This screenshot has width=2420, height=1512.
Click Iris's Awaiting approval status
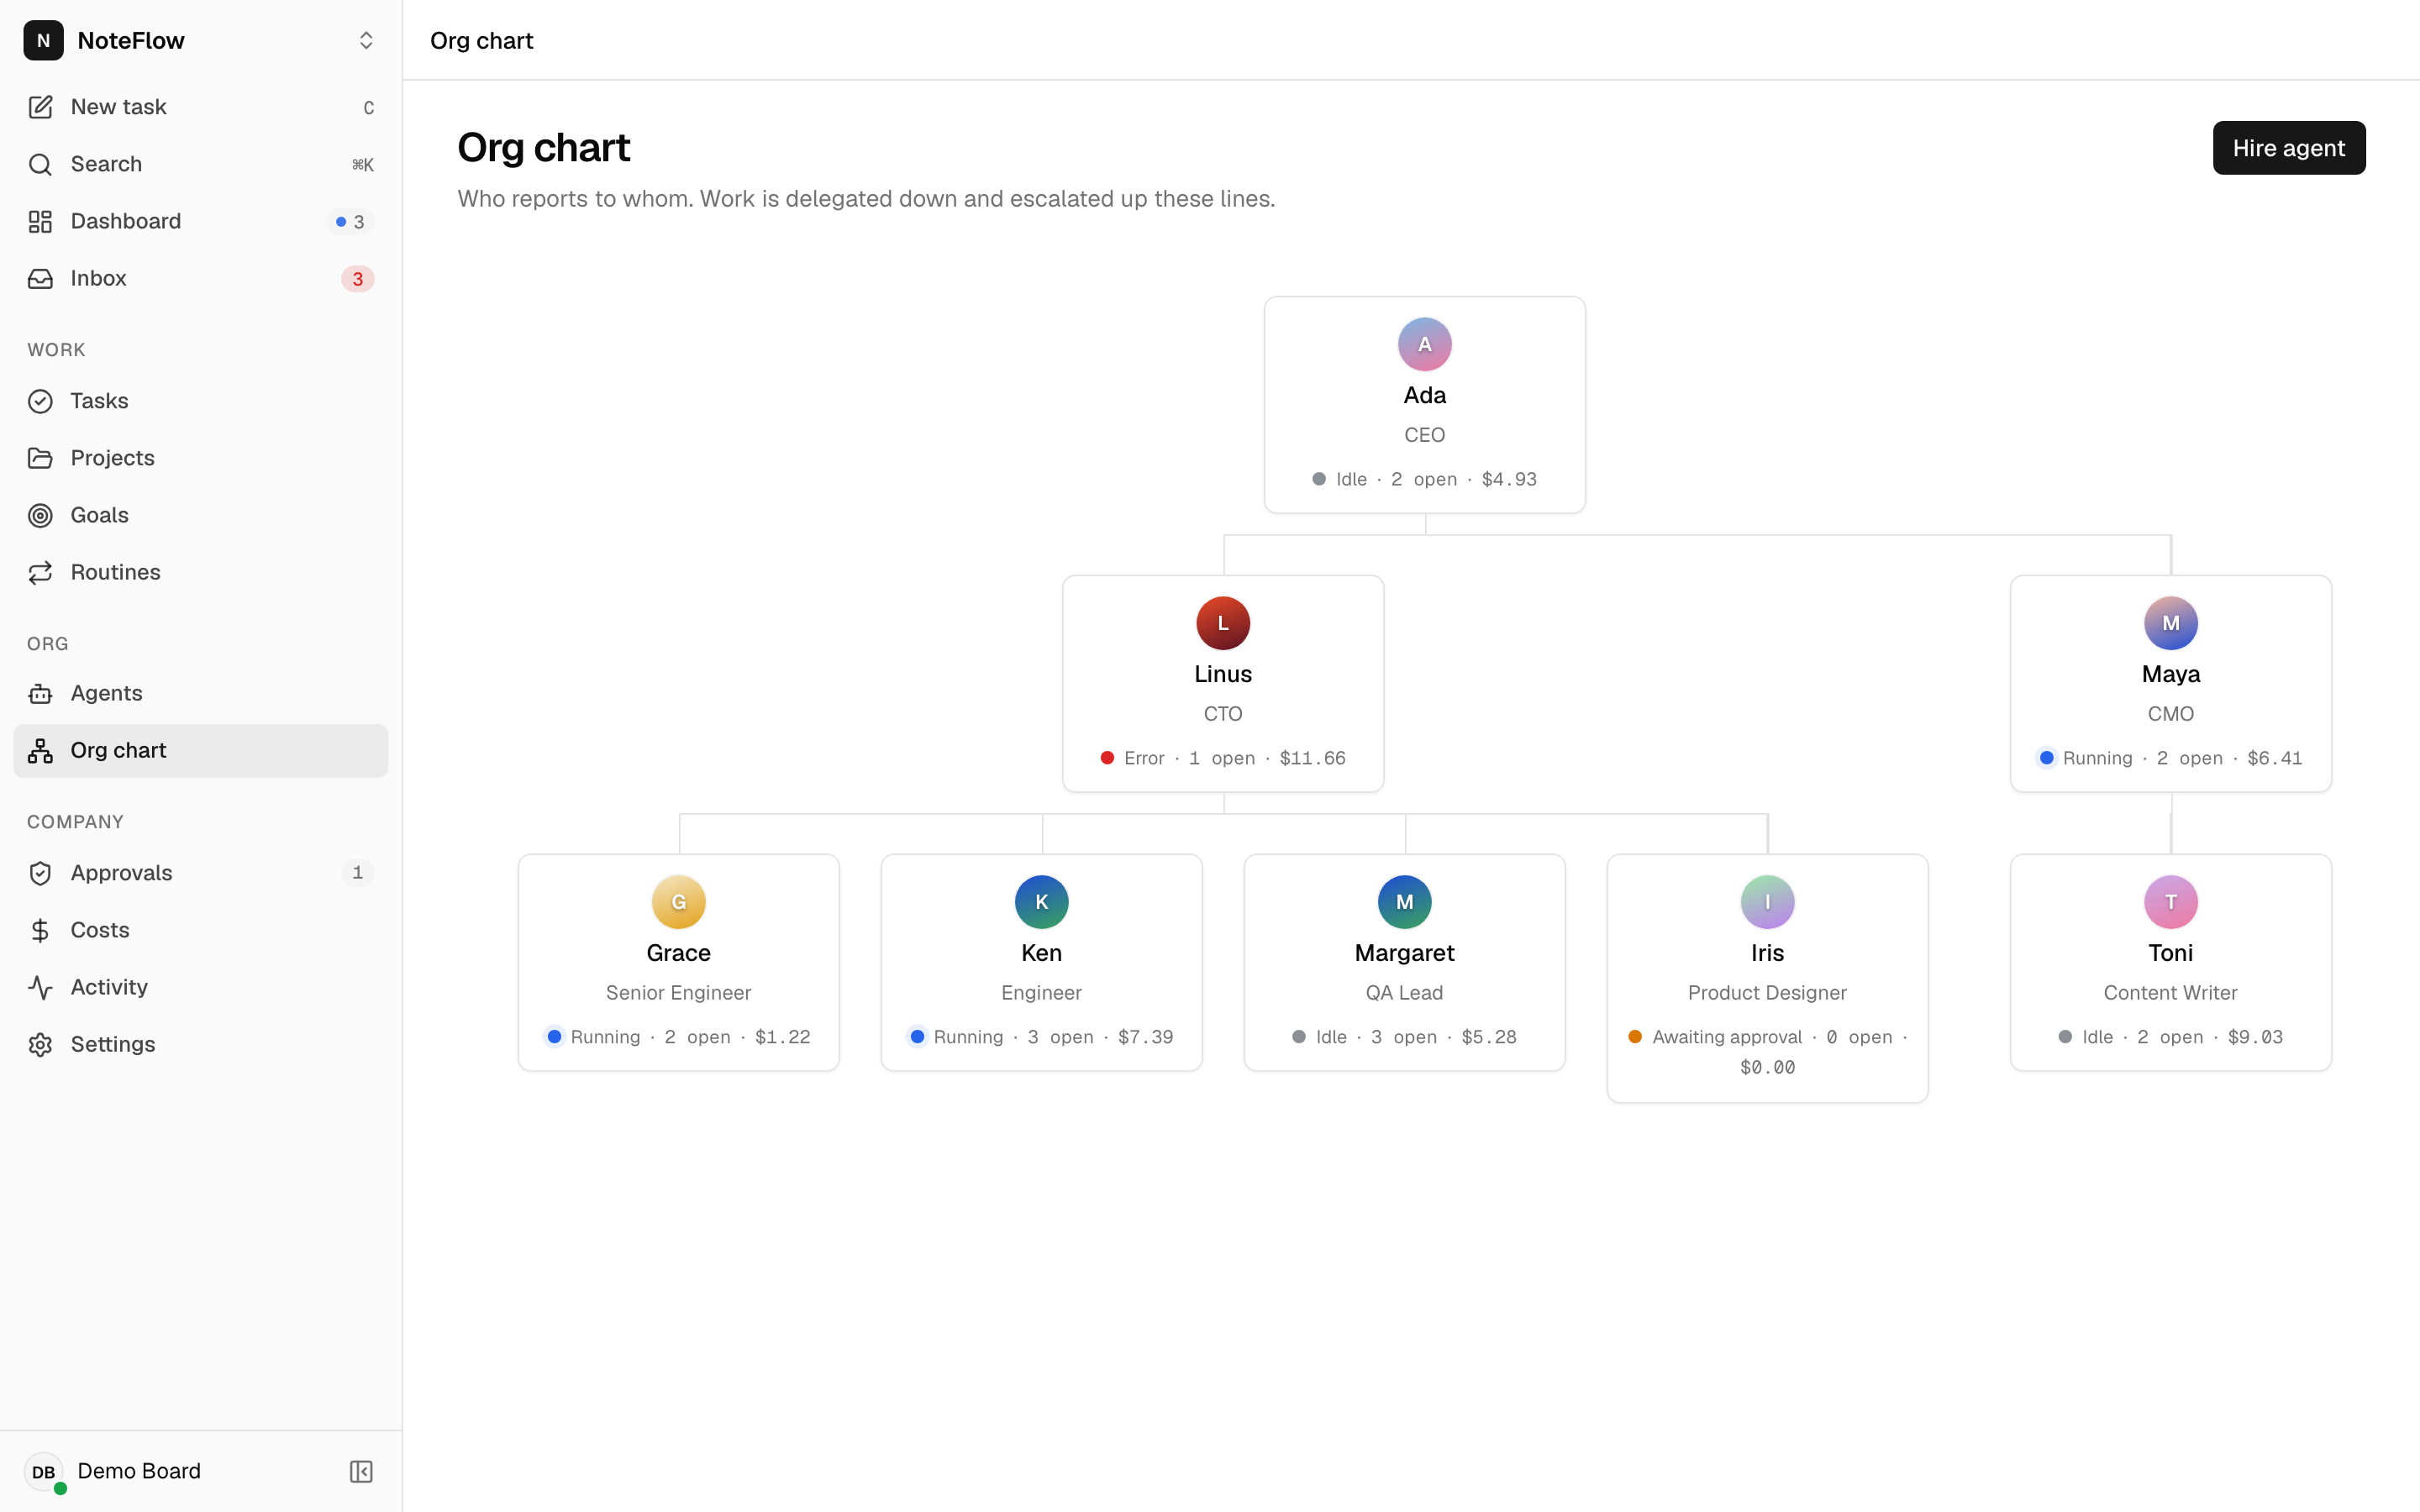click(x=1726, y=1037)
